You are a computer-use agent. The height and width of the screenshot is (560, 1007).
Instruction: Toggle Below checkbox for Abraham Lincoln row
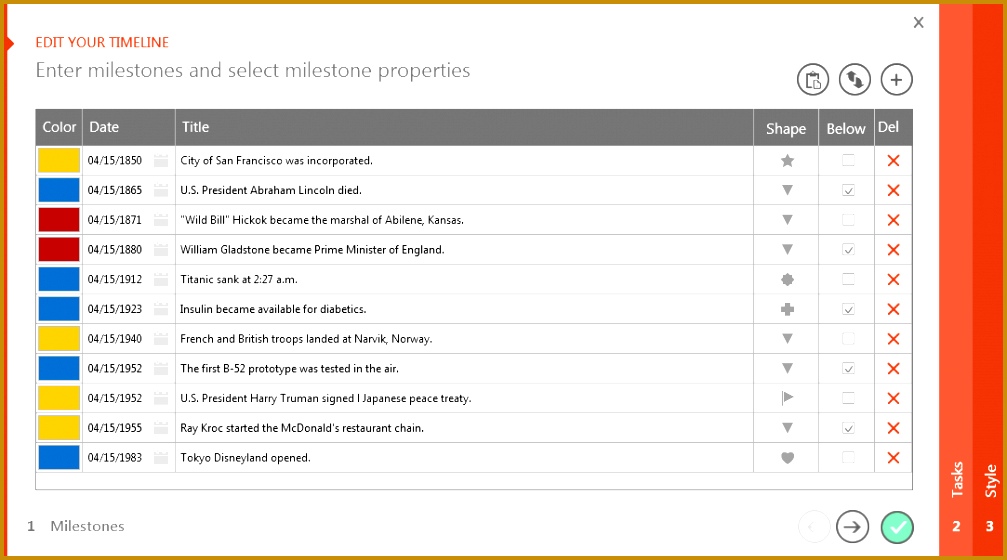click(848, 190)
